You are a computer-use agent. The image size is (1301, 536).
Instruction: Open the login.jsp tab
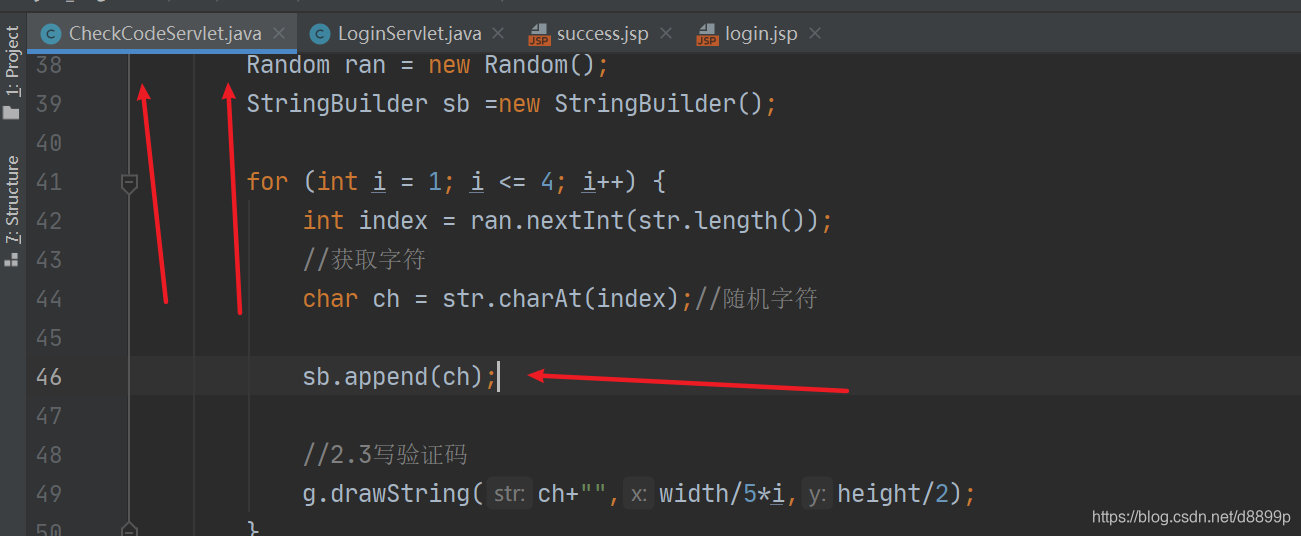(761, 34)
